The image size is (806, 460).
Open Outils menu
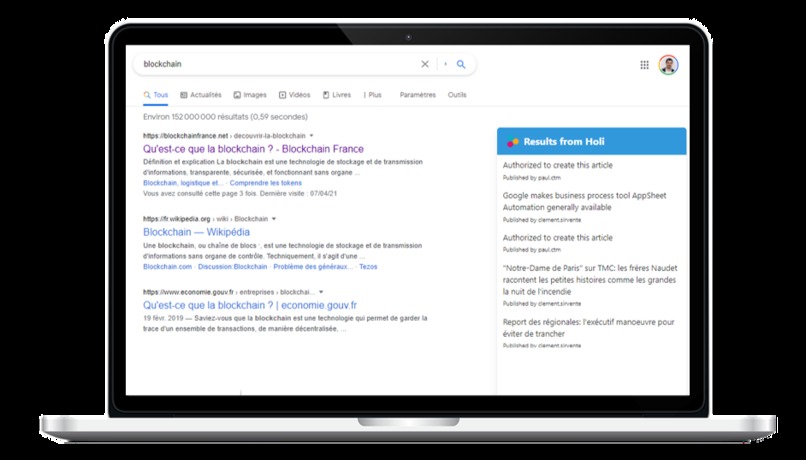(457, 95)
